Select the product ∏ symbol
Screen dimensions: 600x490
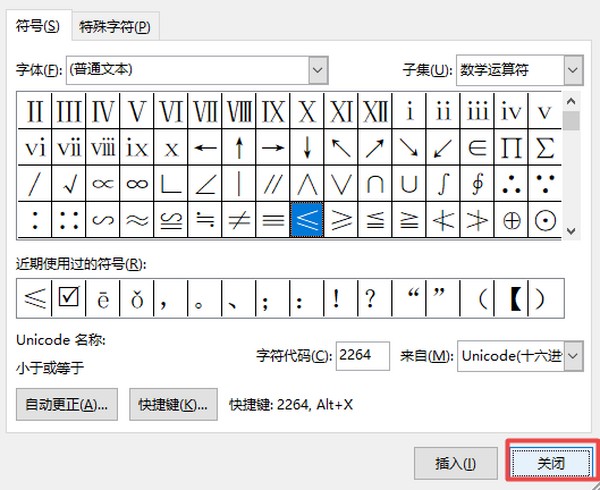[511, 147]
